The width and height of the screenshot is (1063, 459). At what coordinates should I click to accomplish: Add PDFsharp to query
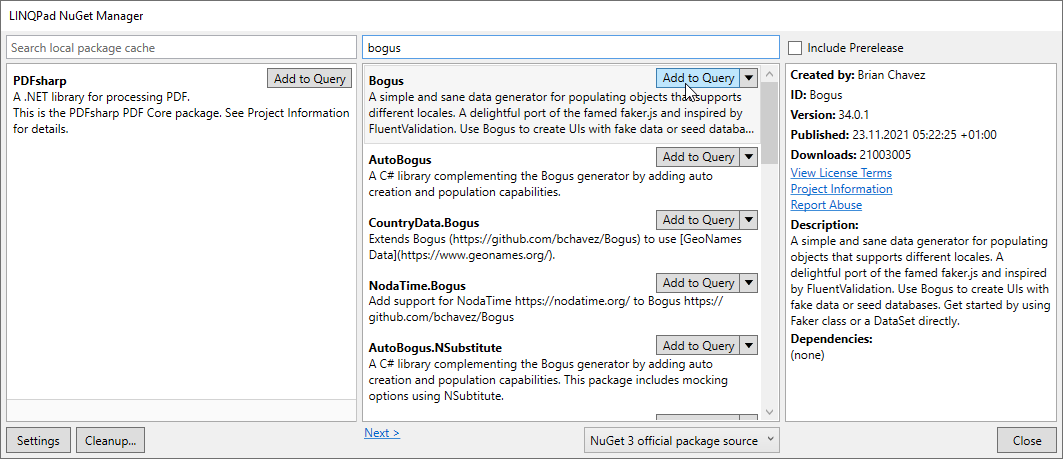pyautogui.click(x=309, y=79)
